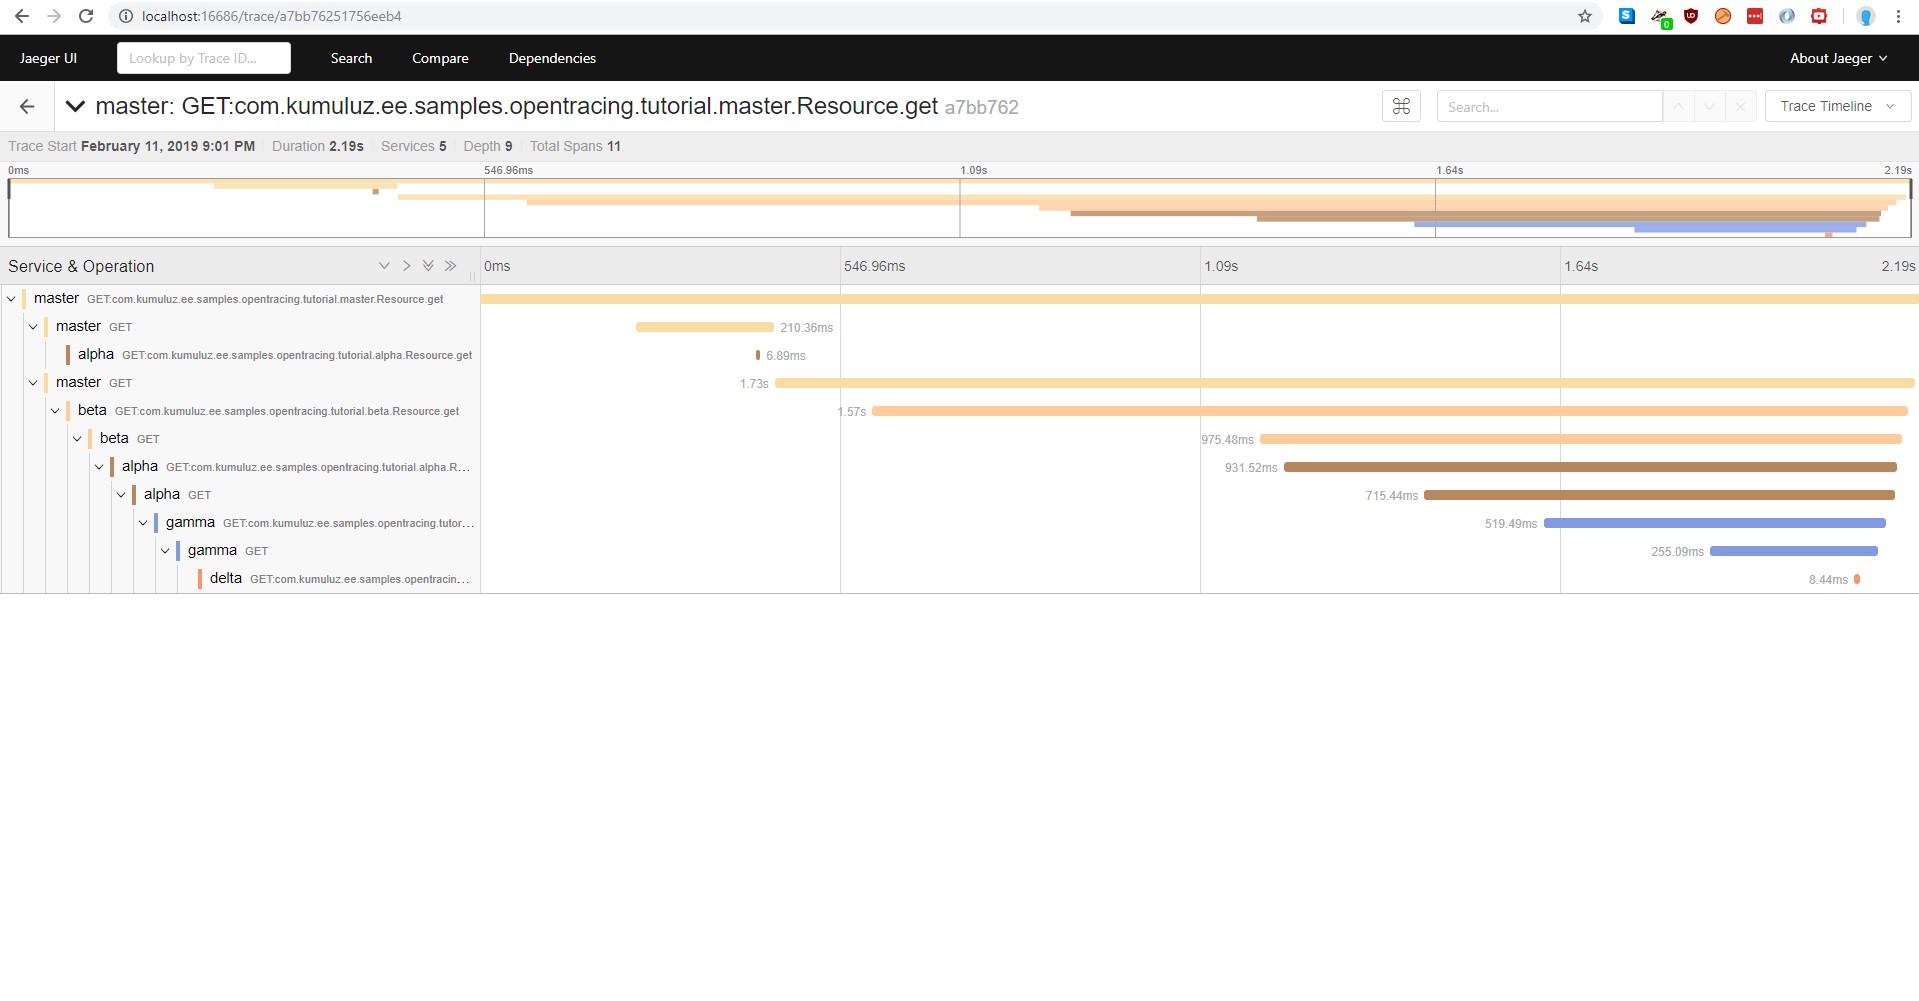This screenshot has width=1919, height=1001.
Task: Collapse the gamma GET span
Action: 165,551
